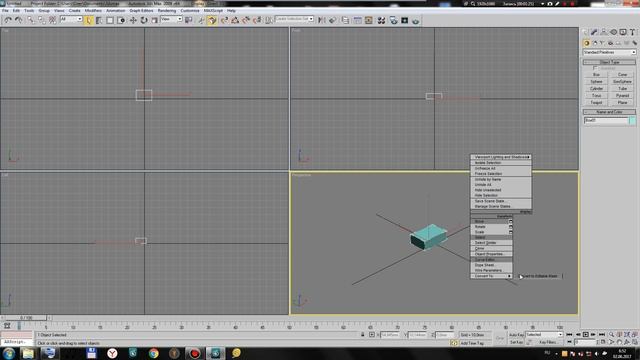This screenshot has width=640, height=360.
Task: Toggle the Set Key button
Action: point(516,342)
